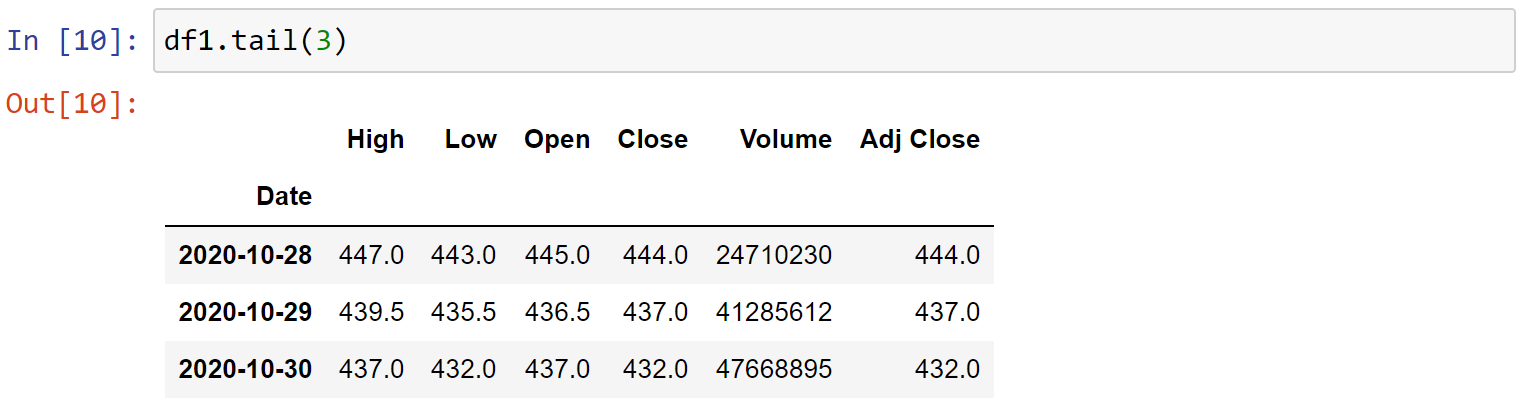Click the Open value 436.5
Viewport: 1524px width, 418px height.
[557, 312]
